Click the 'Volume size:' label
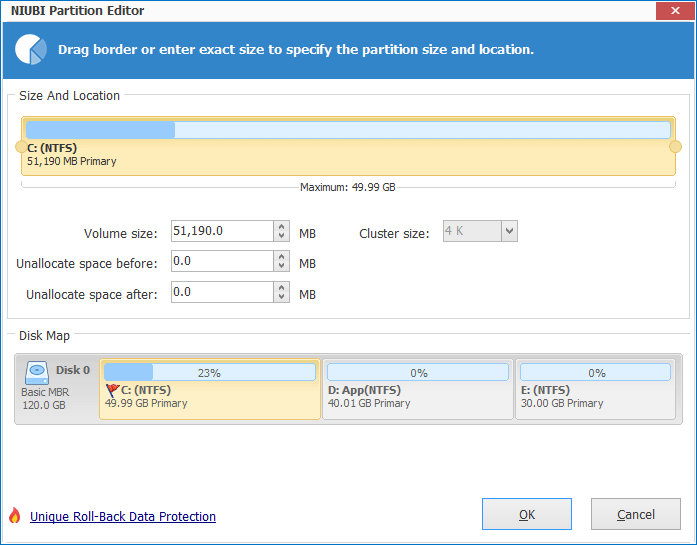Screen dimensions: 697x545 coord(120,234)
